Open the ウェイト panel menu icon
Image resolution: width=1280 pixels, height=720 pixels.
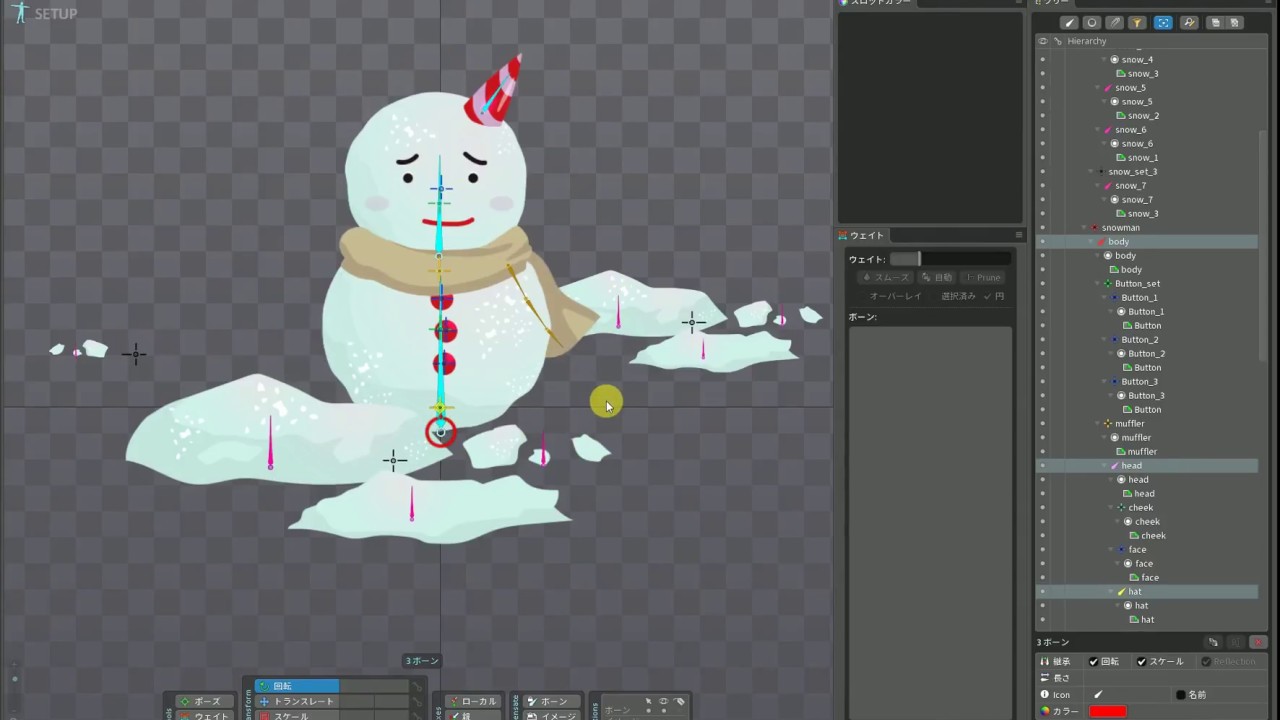tap(1019, 235)
